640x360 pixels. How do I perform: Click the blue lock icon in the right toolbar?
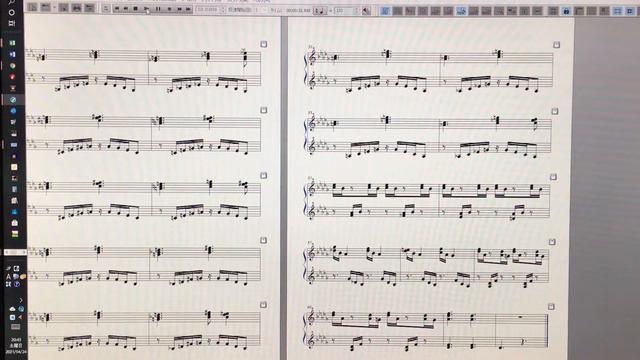566,11
